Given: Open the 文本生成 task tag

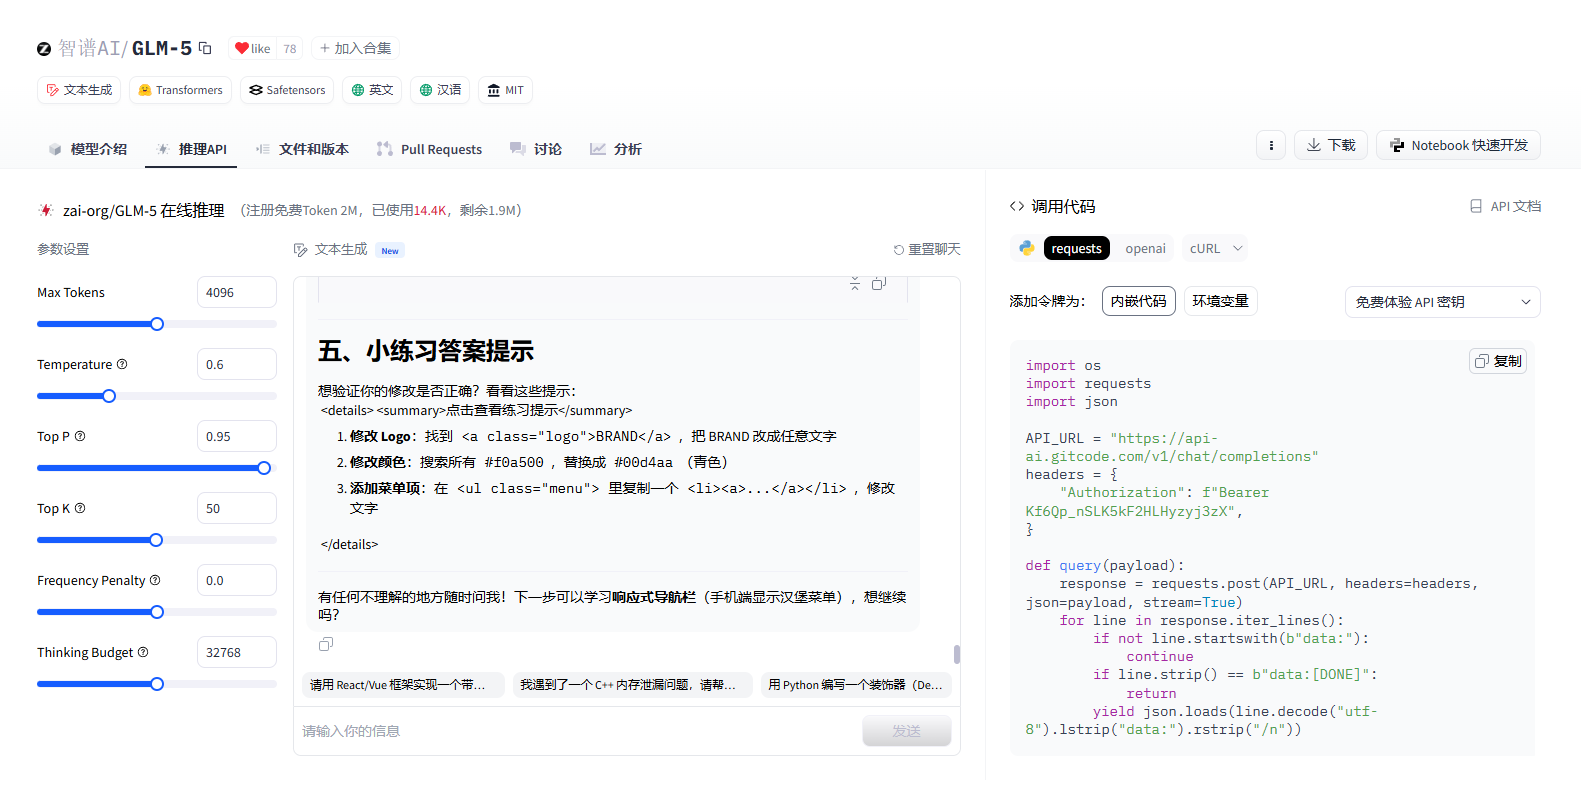Looking at the screenshot, I should click(79, 90).
